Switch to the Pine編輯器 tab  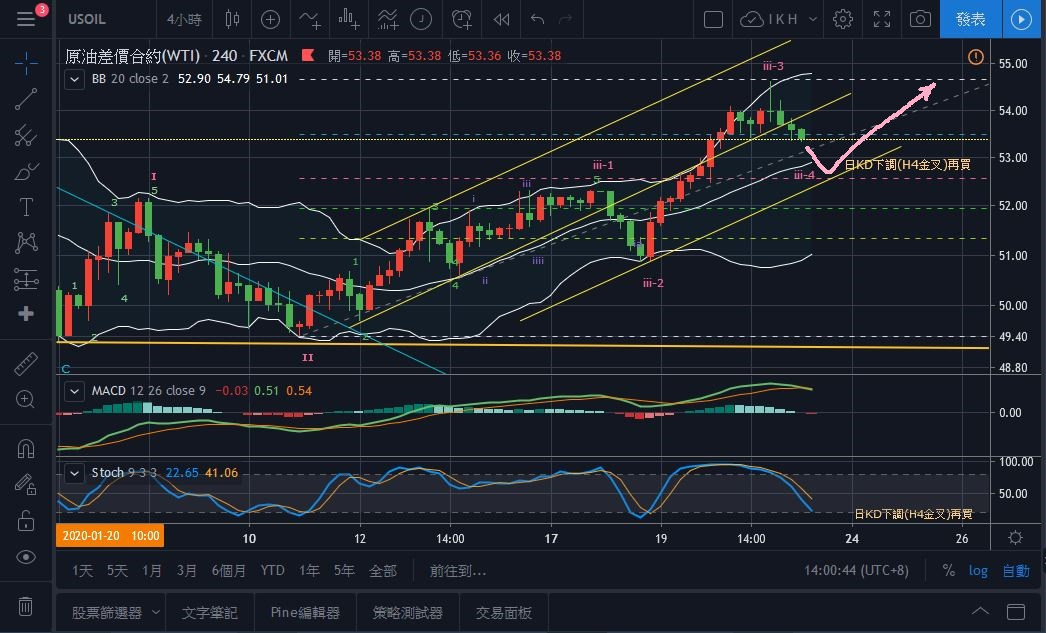coord(305,612)
